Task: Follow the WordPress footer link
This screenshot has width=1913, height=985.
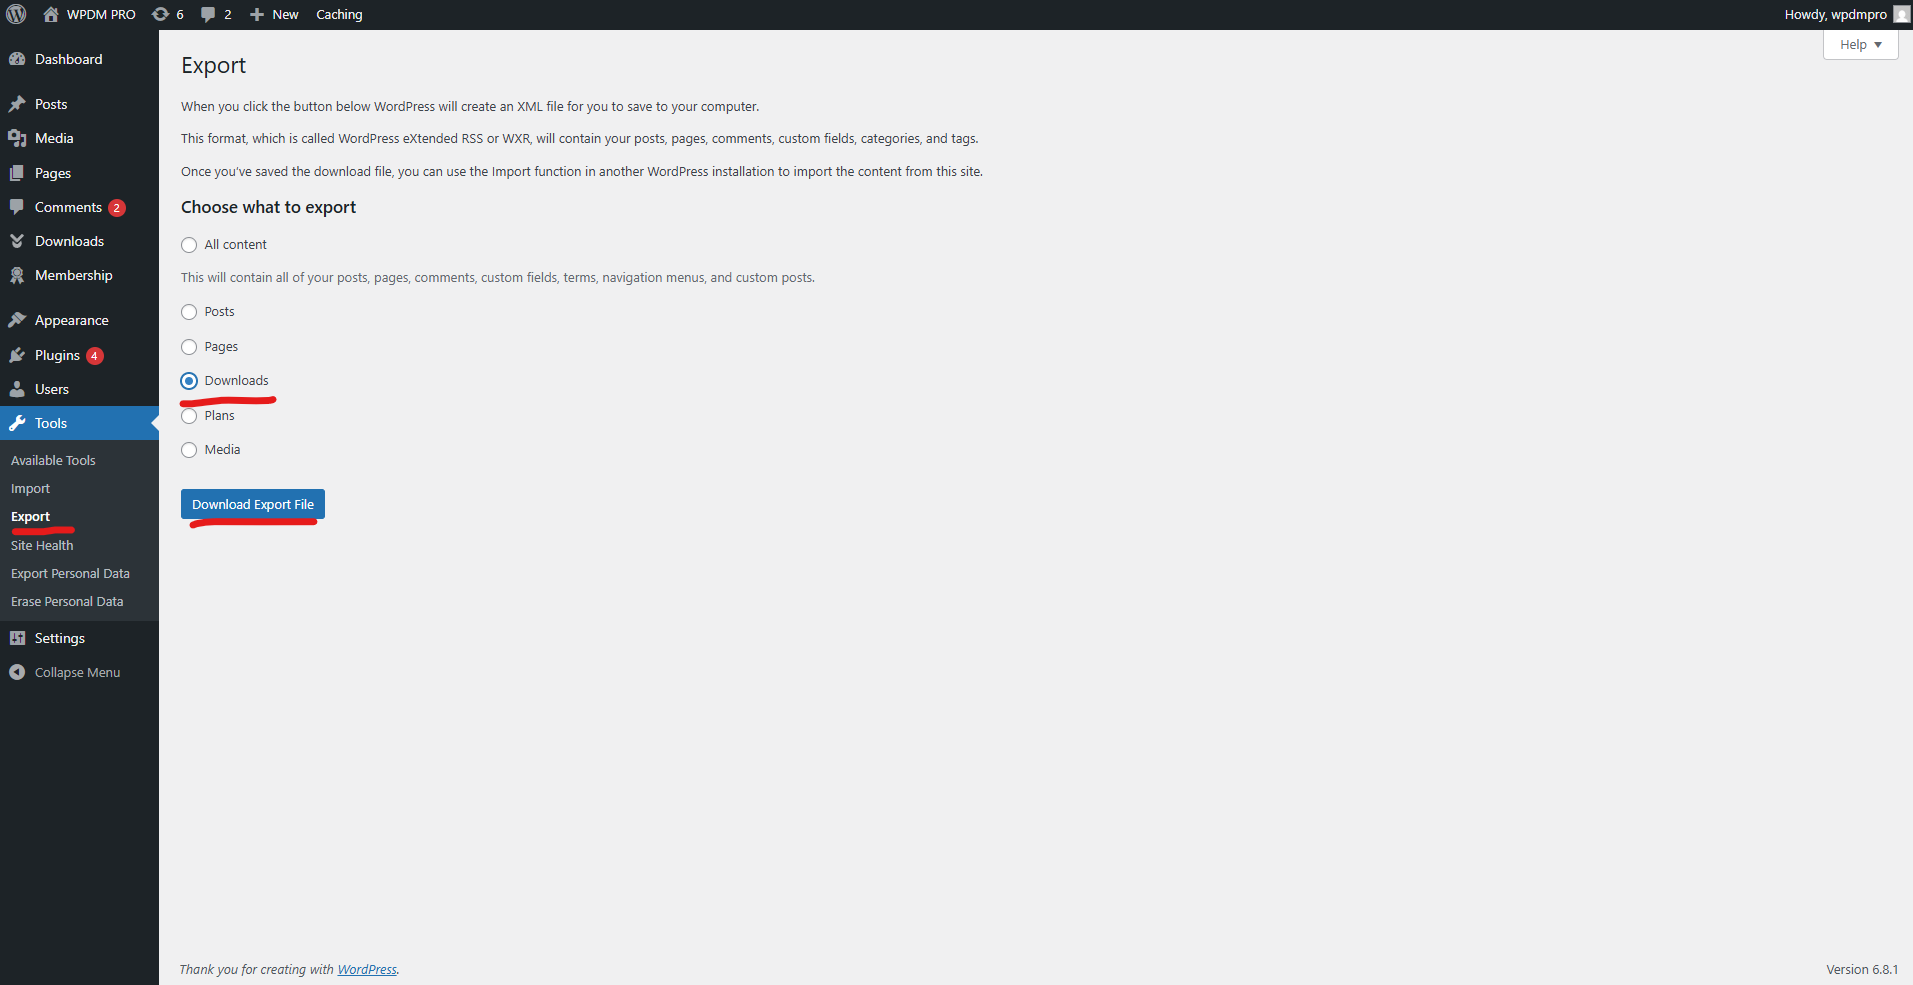Action: pyautogui.click(x=367, y=969)
